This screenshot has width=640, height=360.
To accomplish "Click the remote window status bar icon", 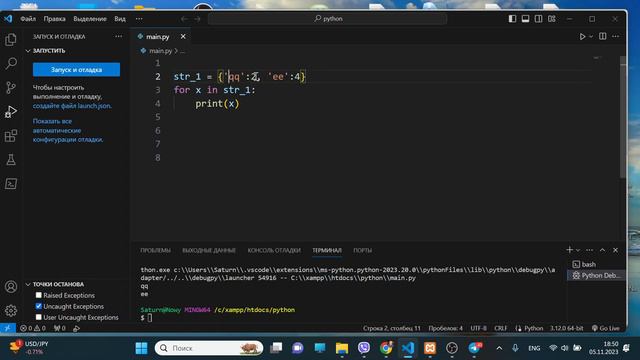I will [x=8, y=328].
